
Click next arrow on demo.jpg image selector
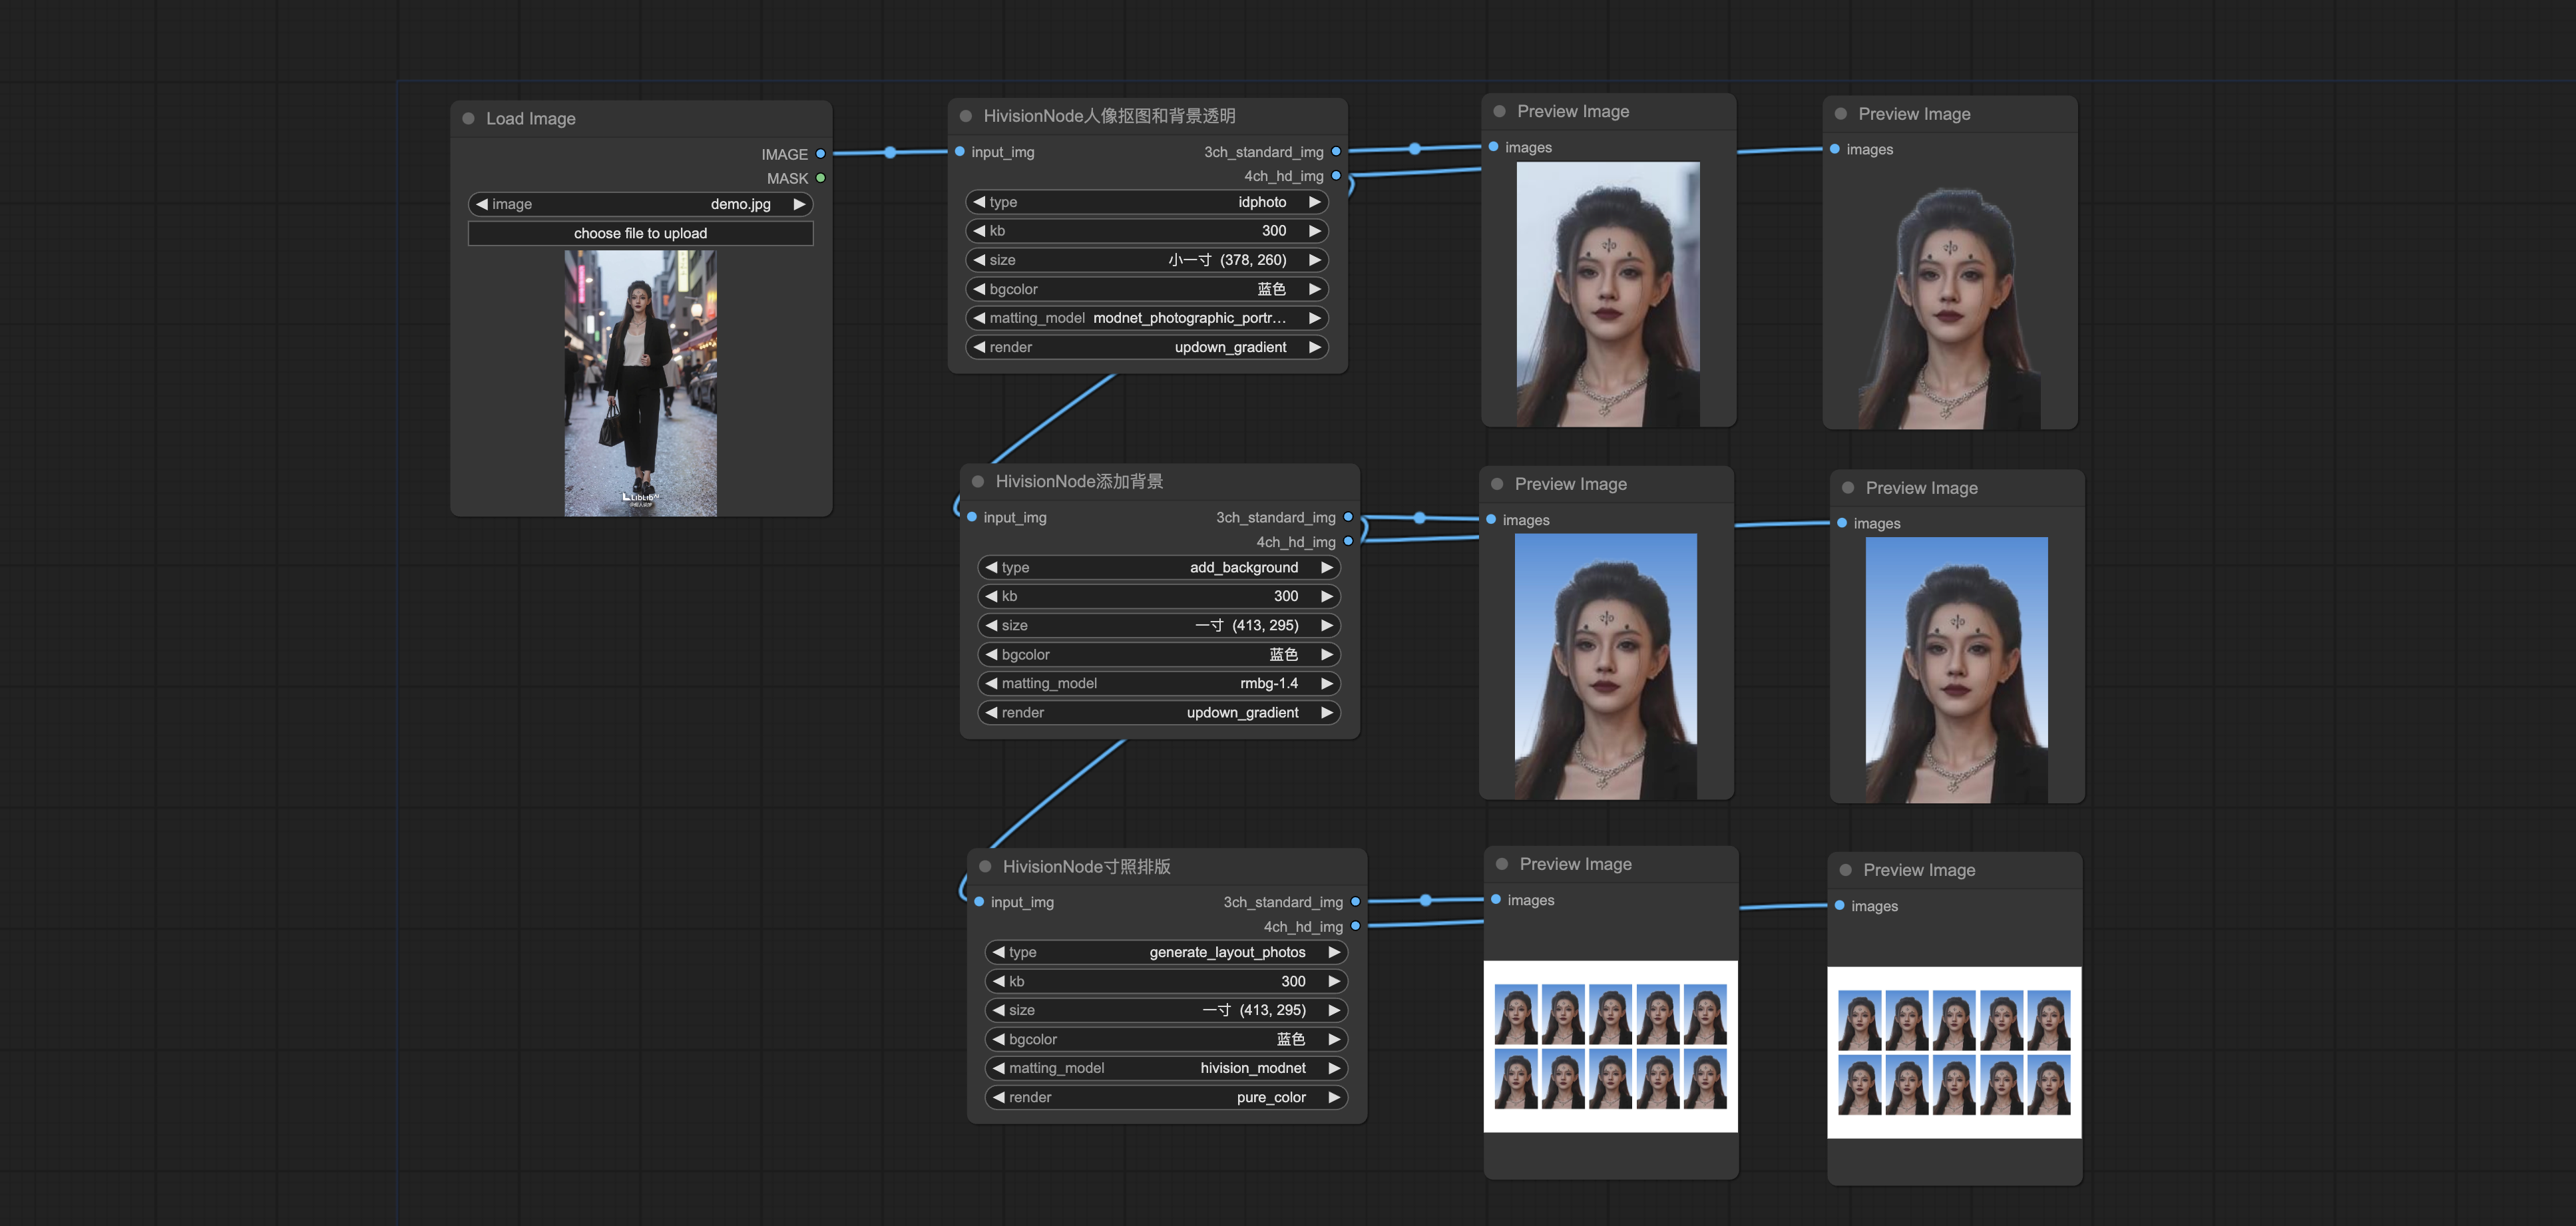(799, 204)
